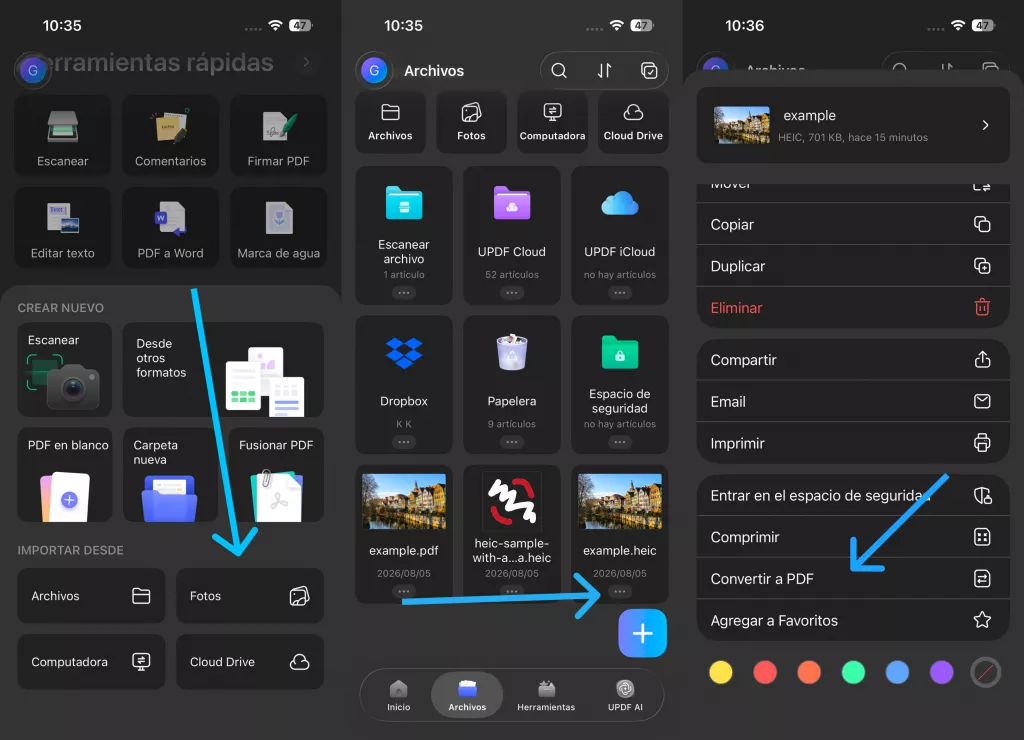Choose Email from file menu
Image resolution: width=1024 pixels, height=740 pixels.
[x=853, y=402]
